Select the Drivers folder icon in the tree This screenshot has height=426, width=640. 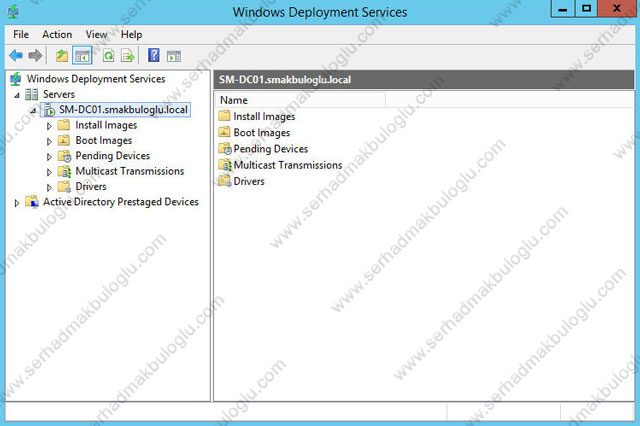click(64, 187)
